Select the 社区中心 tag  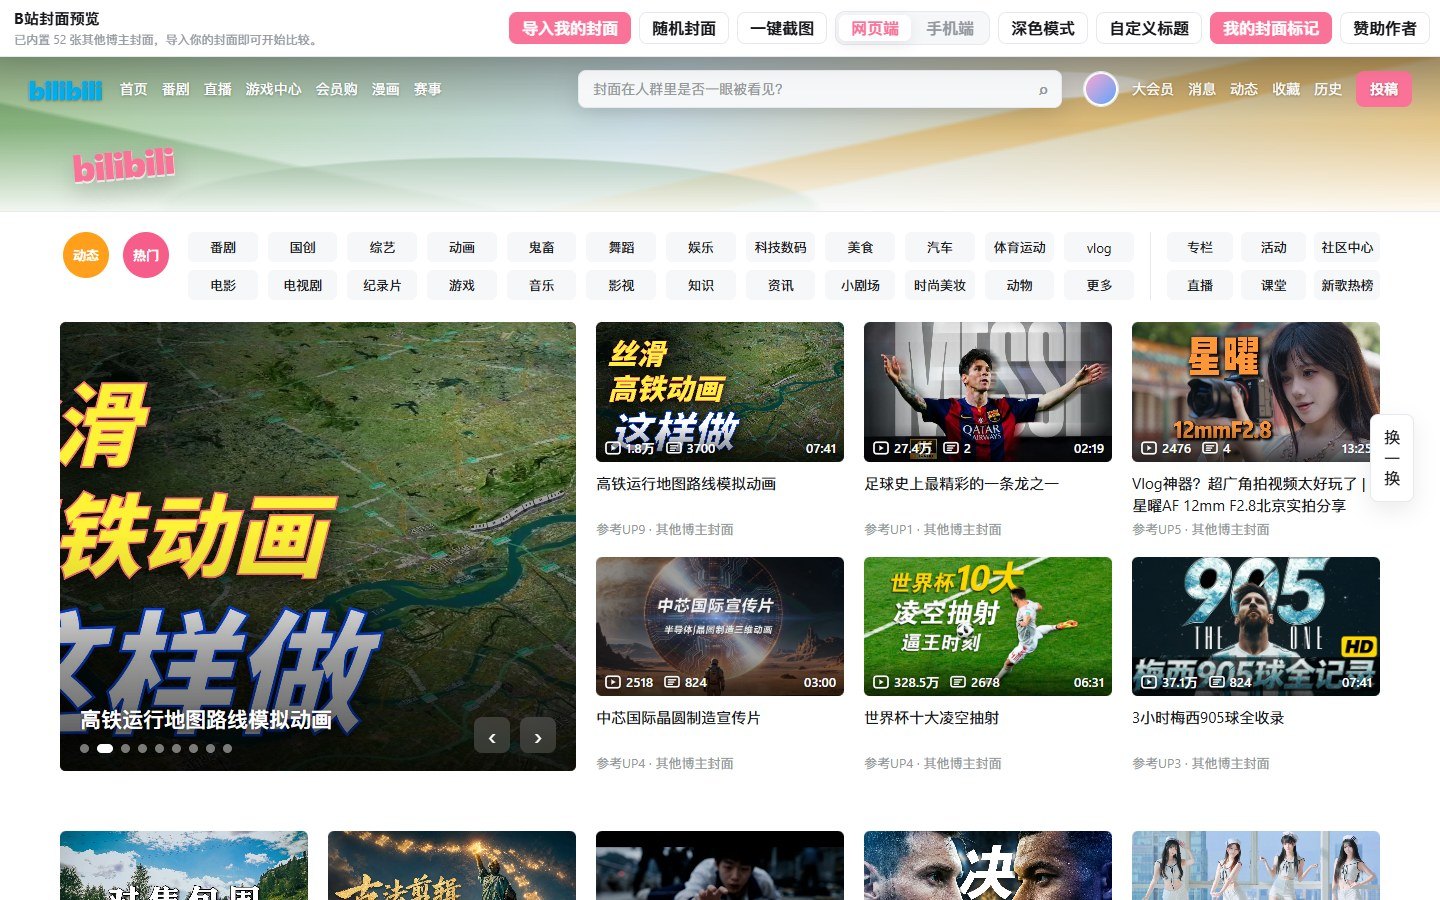point(1347,247)
